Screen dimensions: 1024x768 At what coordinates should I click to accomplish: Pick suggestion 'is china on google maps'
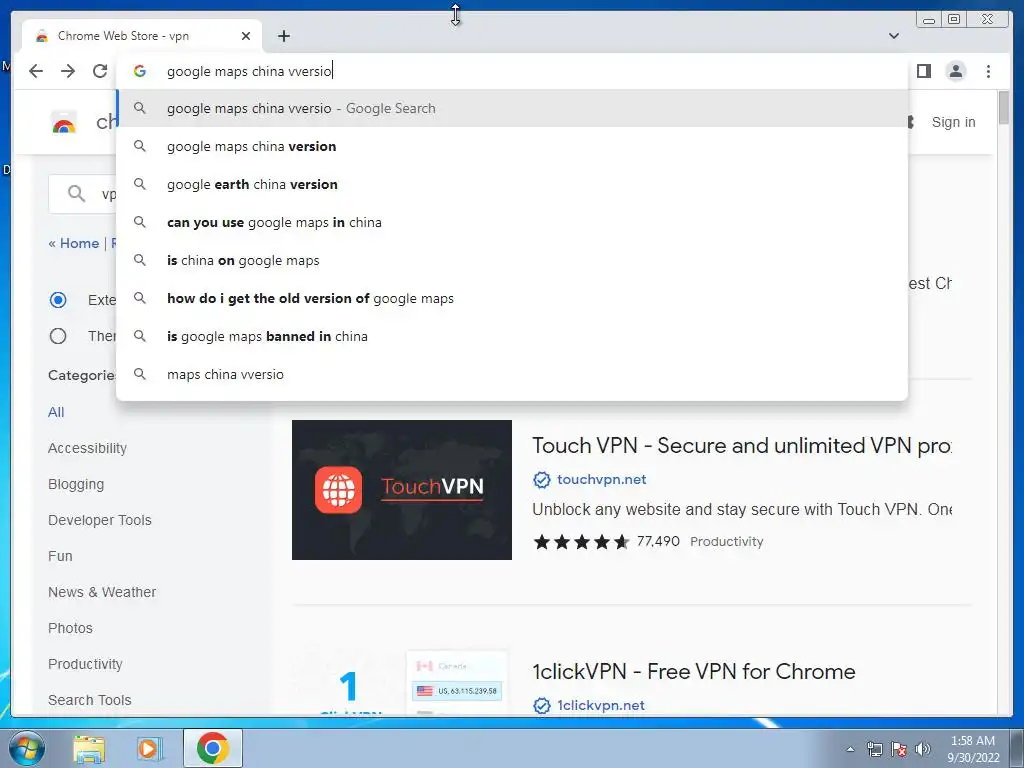coord(512,260)
